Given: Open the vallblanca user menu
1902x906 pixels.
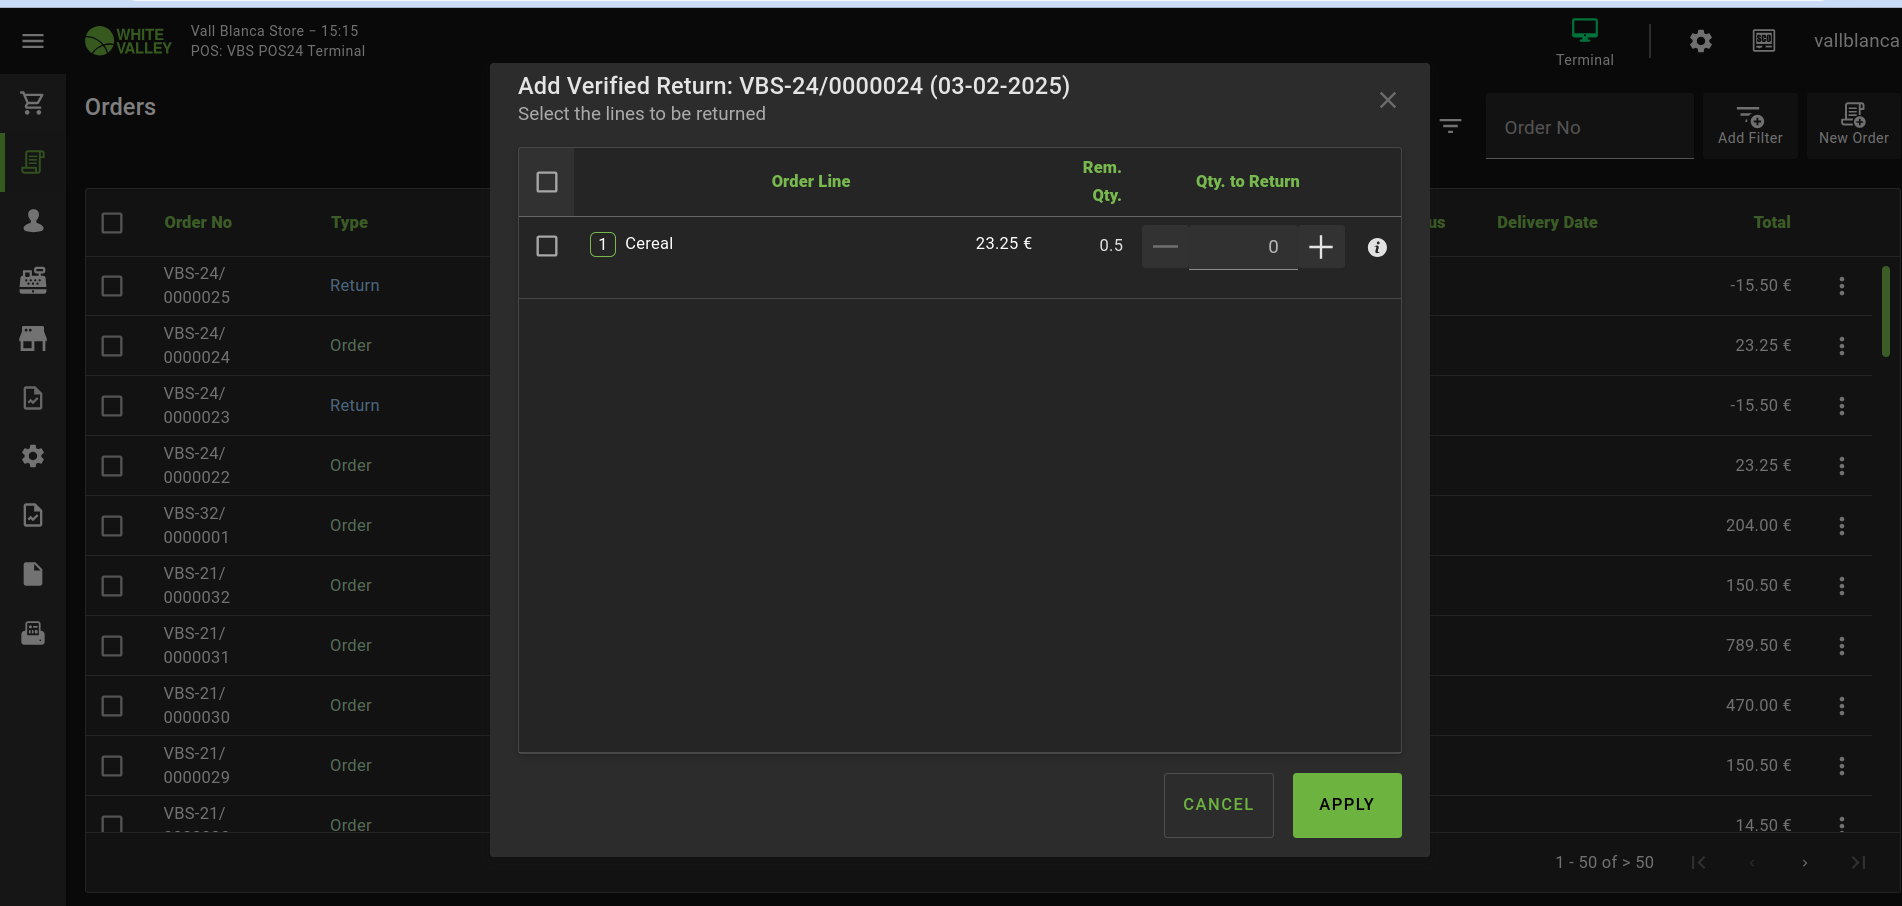Looking at the screenshot, I should pyautogui.click(x=1856, y=41).
